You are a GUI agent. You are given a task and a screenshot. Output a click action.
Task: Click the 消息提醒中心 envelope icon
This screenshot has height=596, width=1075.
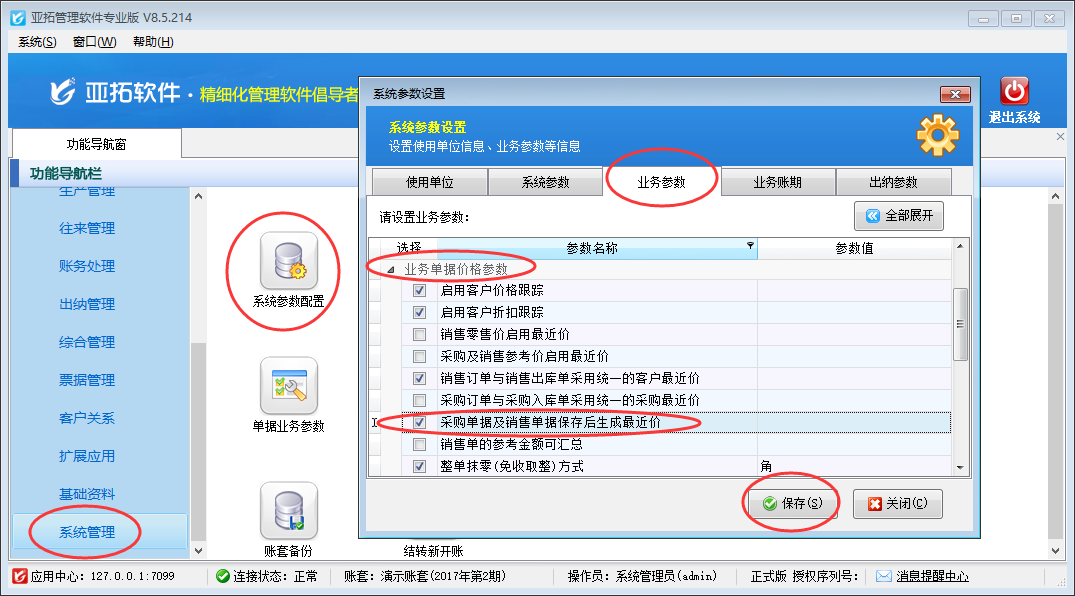(883, 576)
